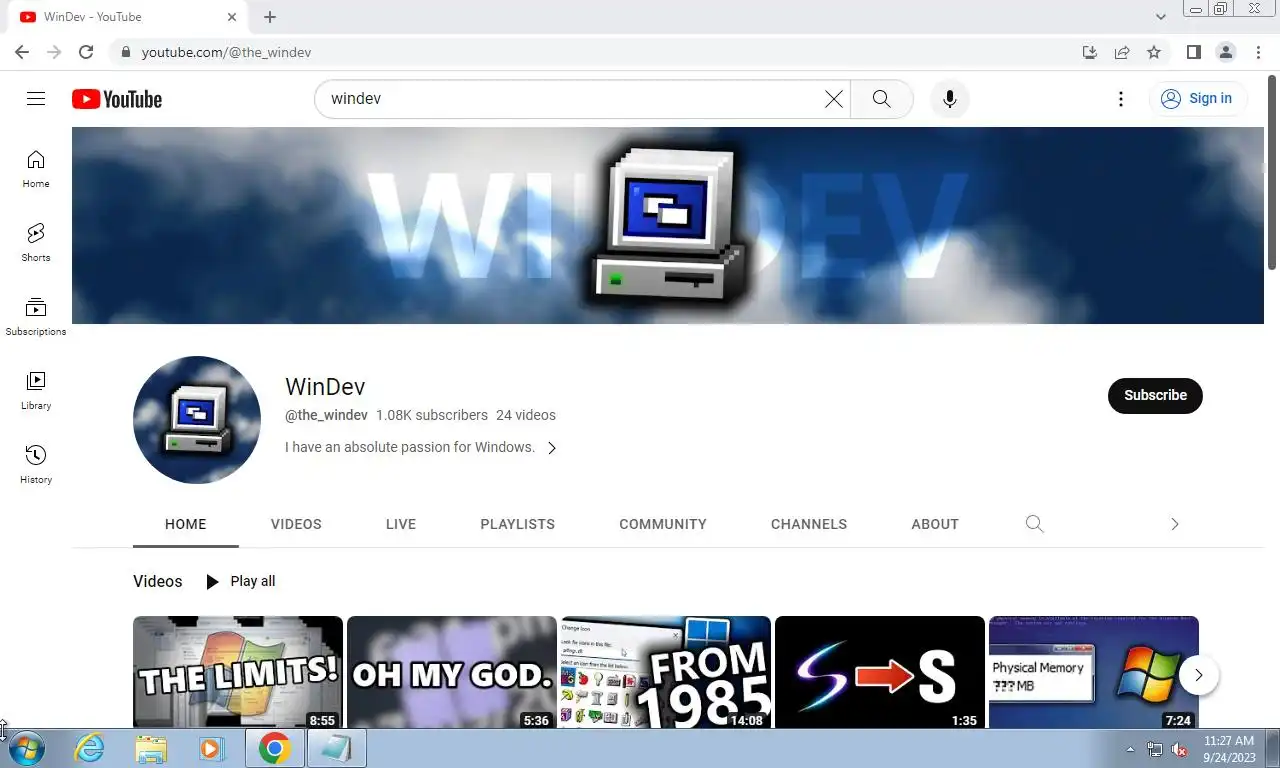Close the WinDev - YouTube tab
Screen dimensions: 1280x768
tap(232, 17)
